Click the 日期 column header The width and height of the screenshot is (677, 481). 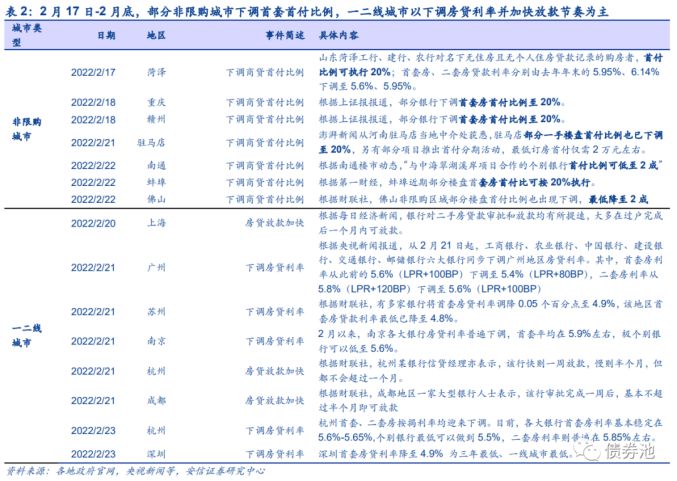tap(106, 35)
